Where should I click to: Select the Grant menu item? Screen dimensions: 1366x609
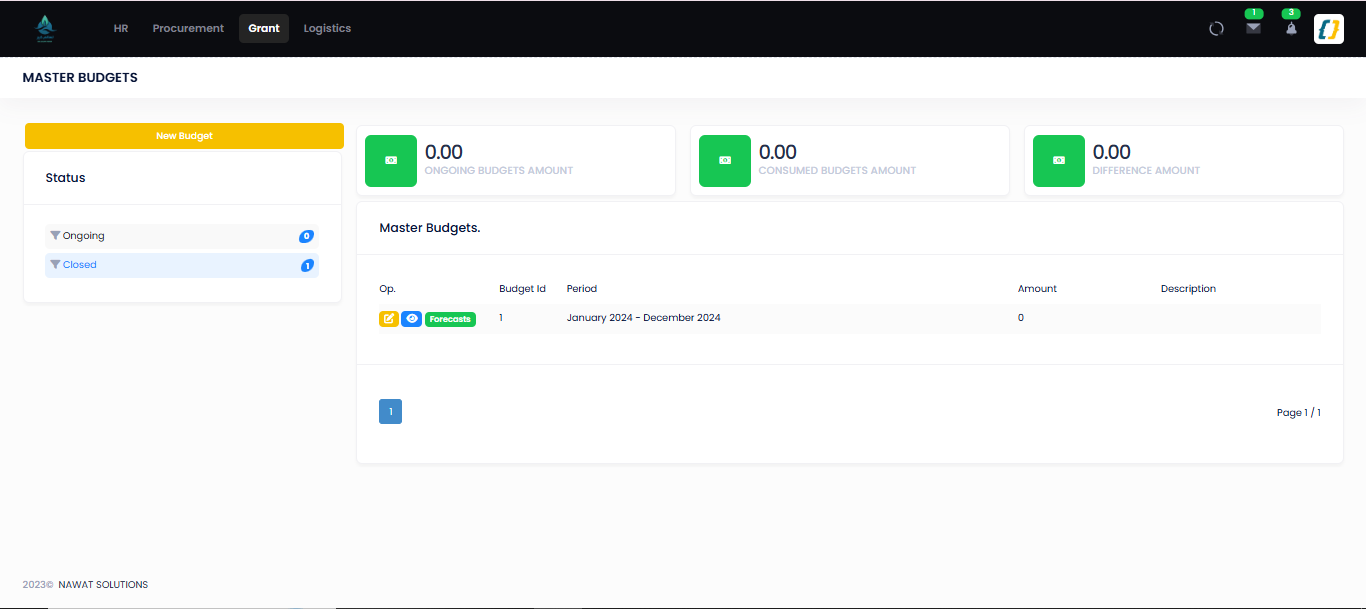264,28
